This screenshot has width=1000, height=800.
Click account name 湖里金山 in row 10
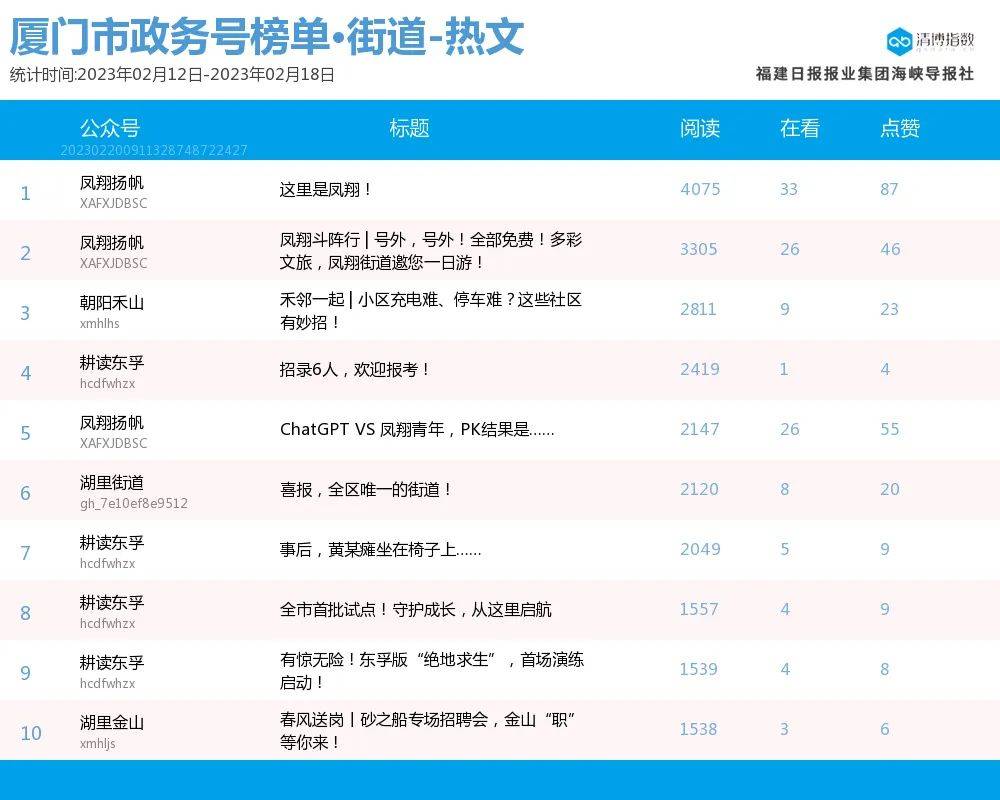[x=112, y=723]
